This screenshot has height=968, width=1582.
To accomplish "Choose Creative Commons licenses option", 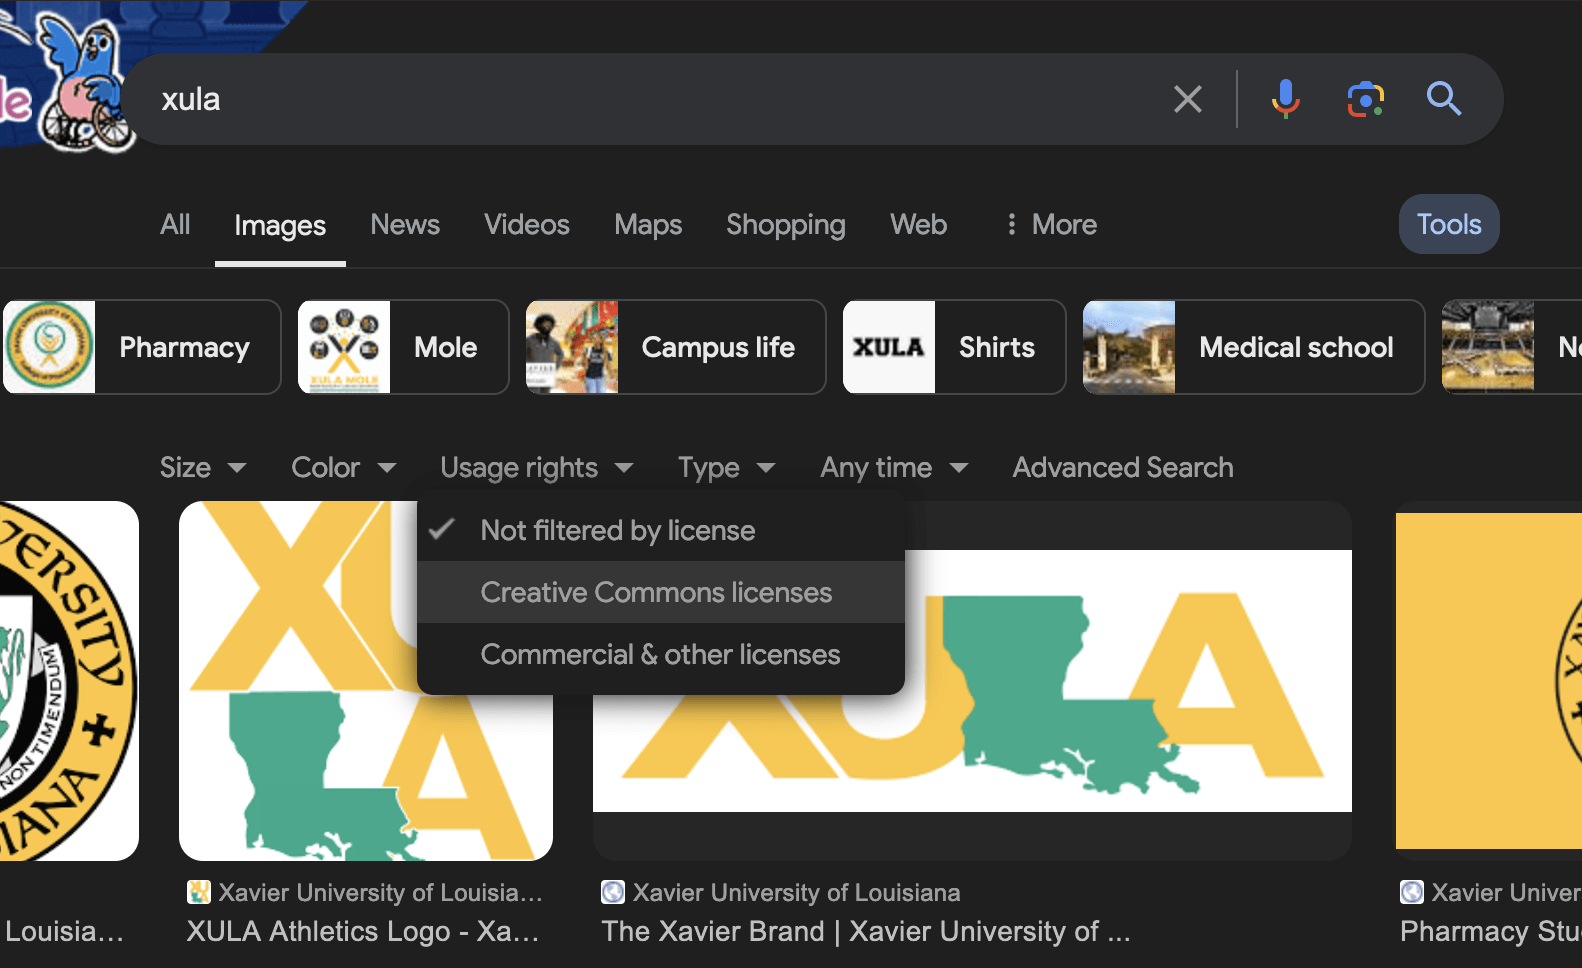I will pyautogui.click(x=661, y=592).
